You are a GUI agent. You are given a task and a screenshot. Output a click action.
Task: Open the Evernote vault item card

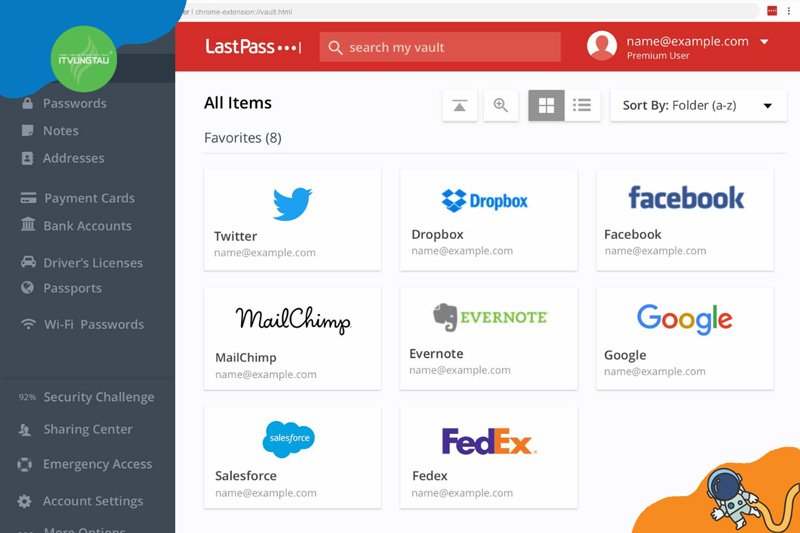(489, 339)
